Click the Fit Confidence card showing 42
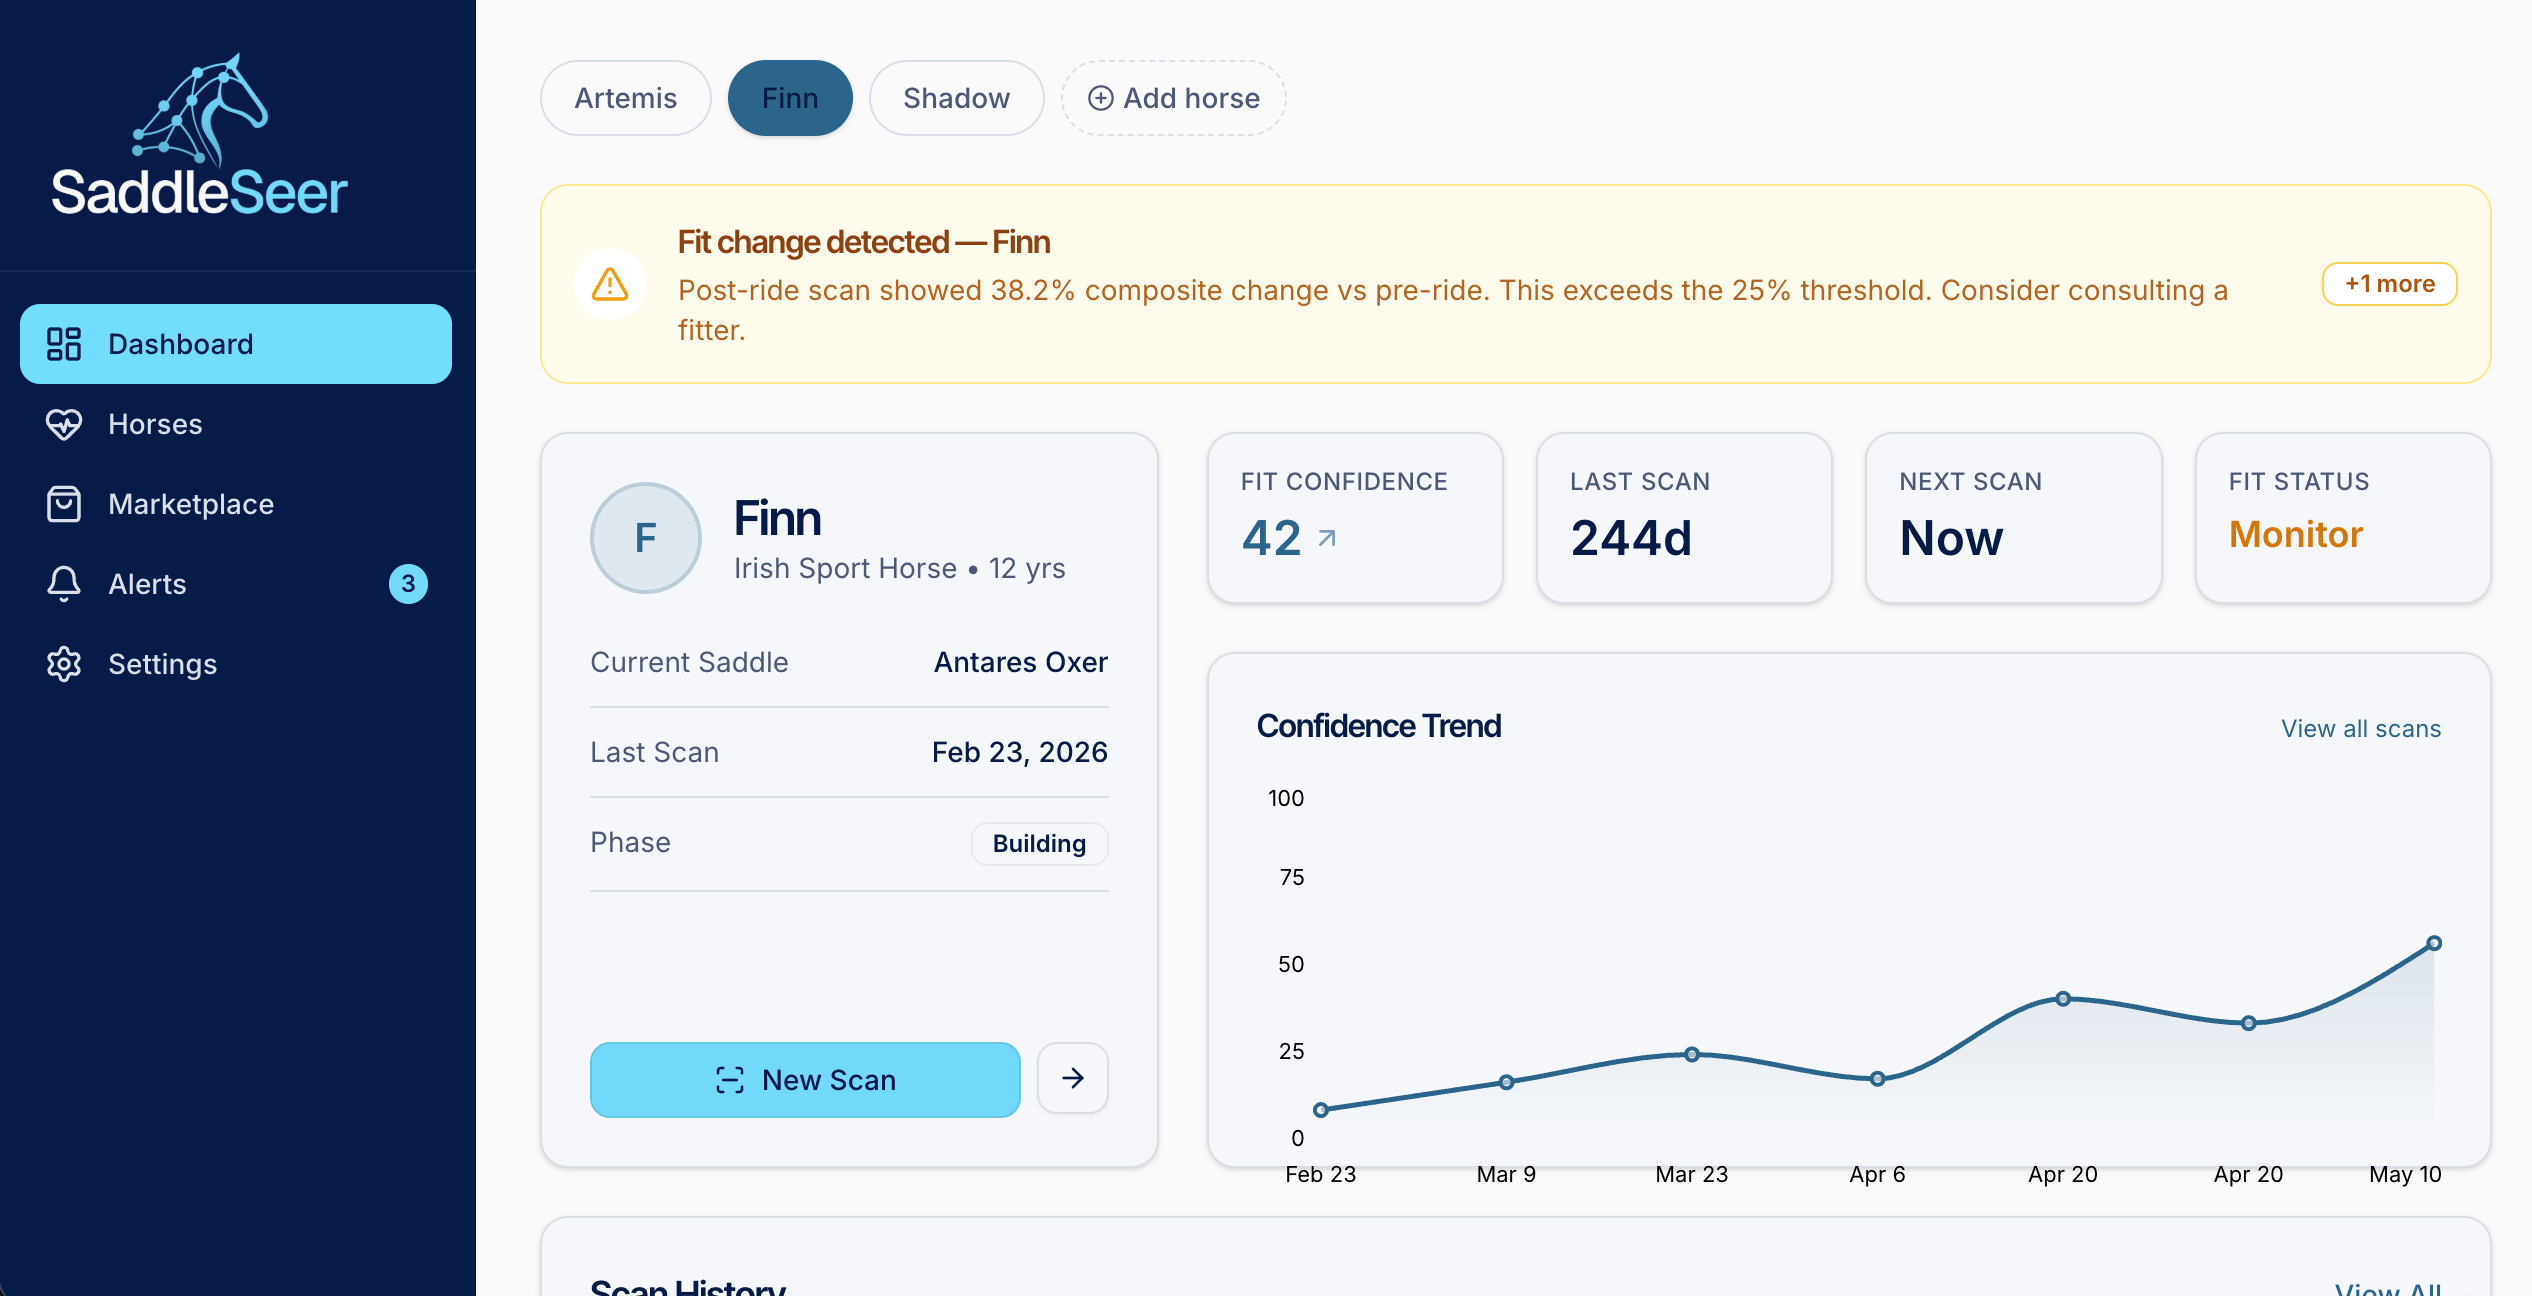This screenshot has width=2532, height=1296. pos(1356,518)
